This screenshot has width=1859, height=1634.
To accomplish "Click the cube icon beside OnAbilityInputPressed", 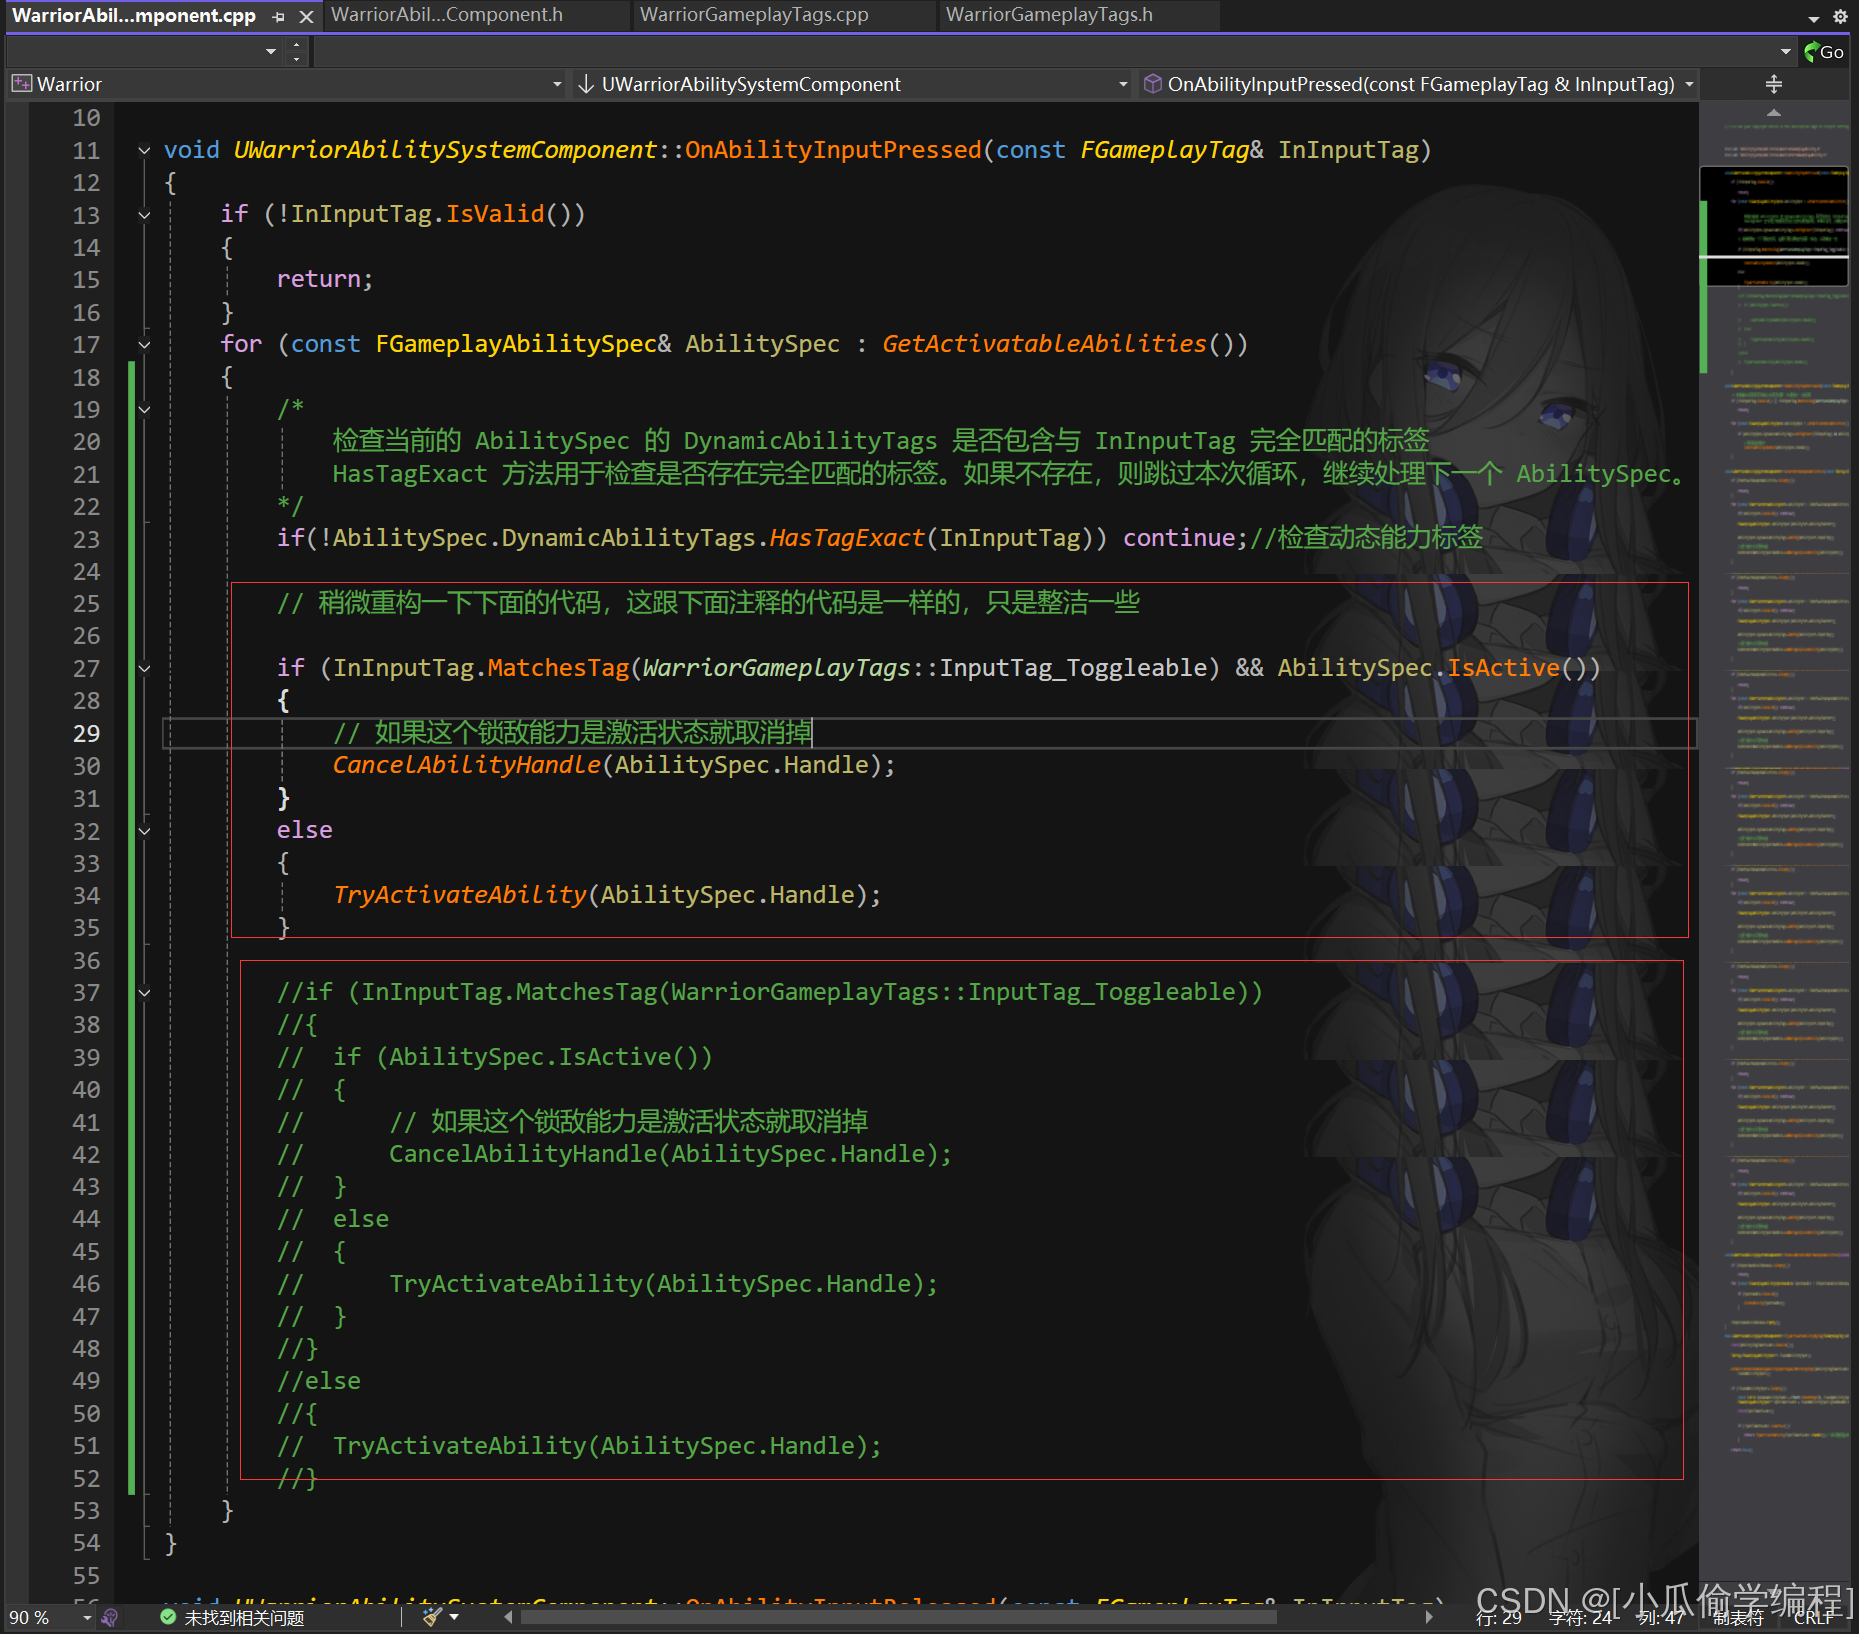I will coord(1152,84).
